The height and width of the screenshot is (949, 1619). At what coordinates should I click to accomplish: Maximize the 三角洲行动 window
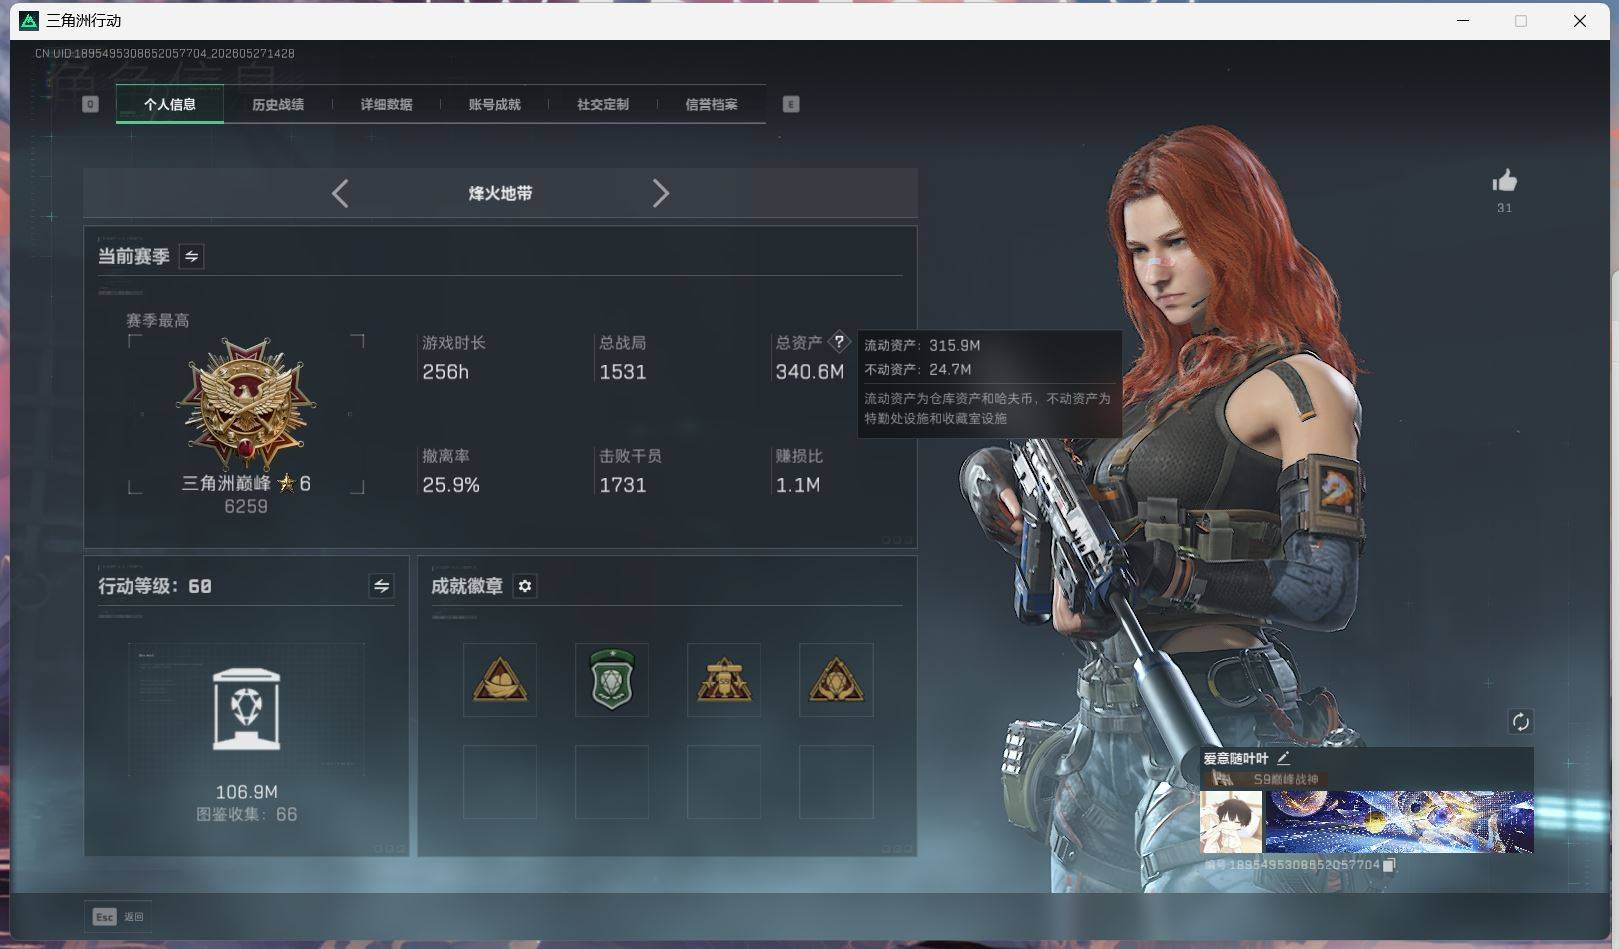point(1521,21)
